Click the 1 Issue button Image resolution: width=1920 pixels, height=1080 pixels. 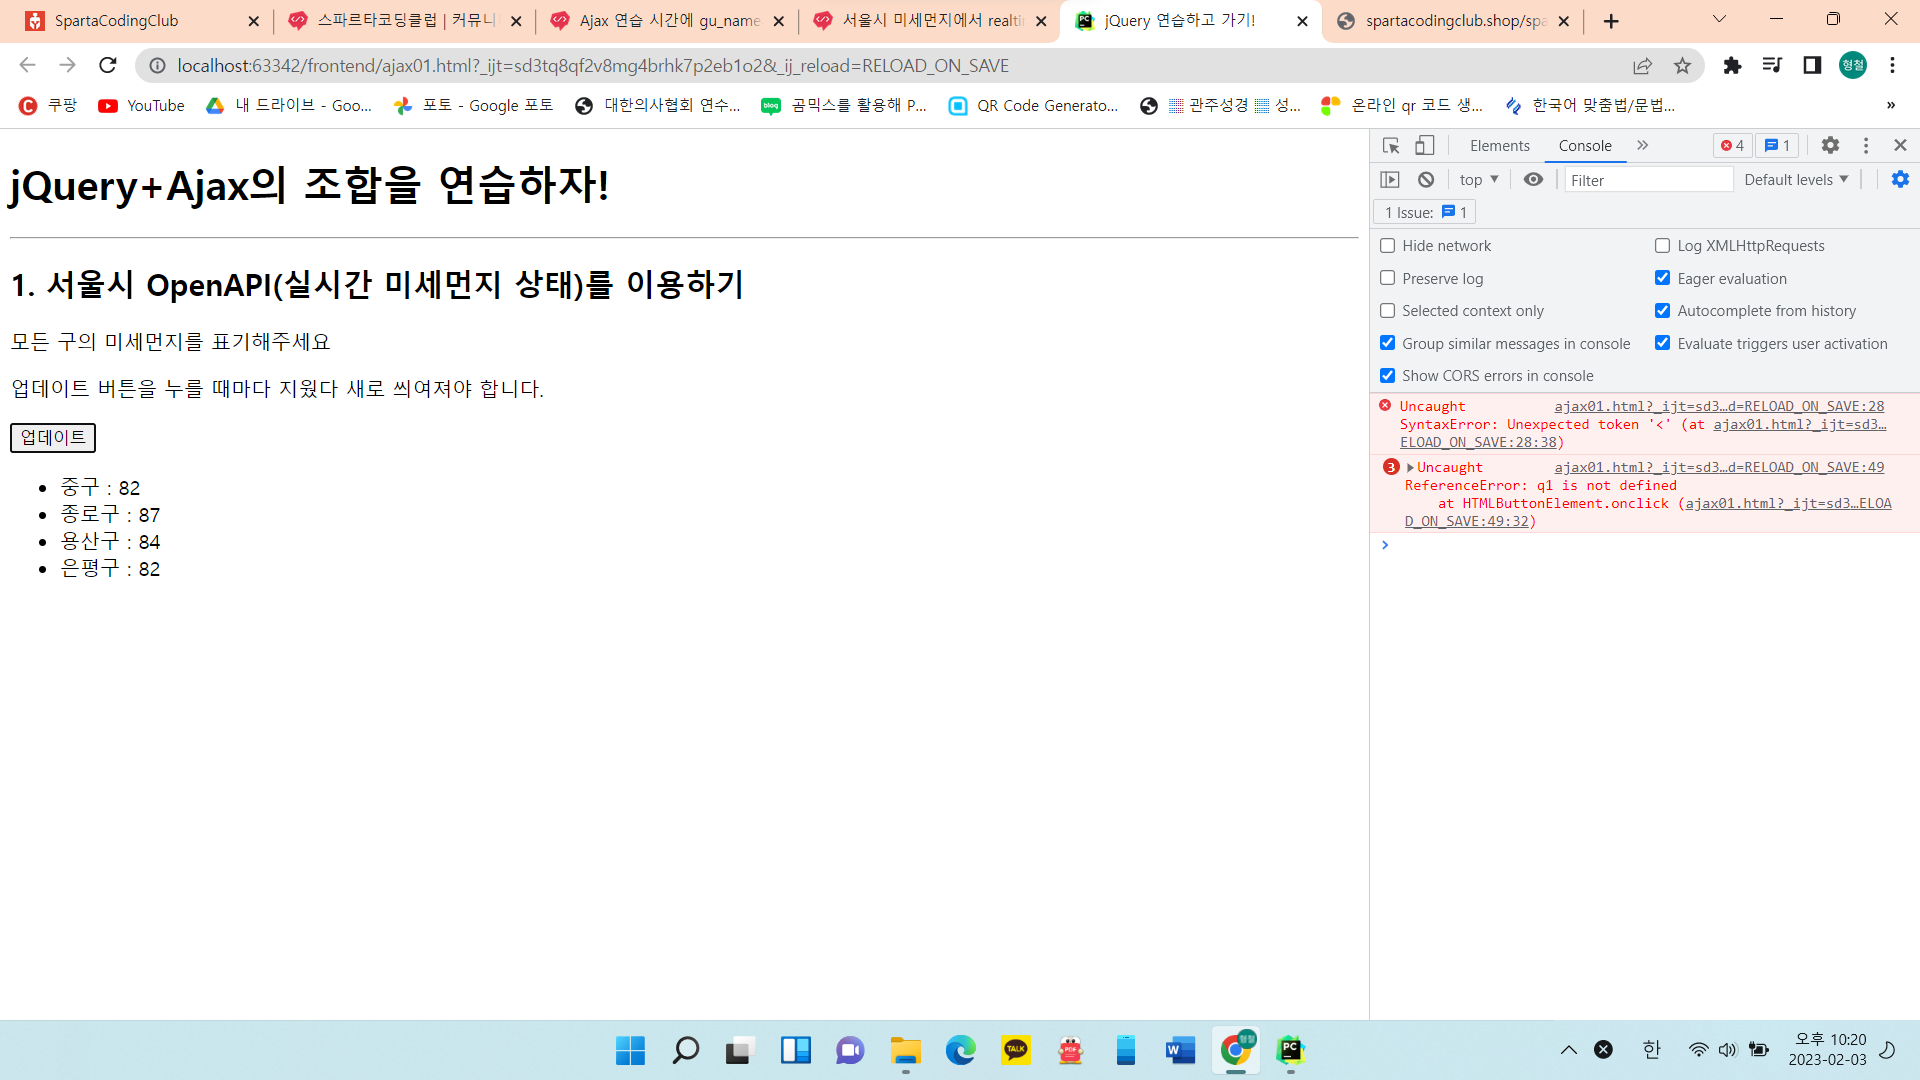click(x=1425, y=212)
